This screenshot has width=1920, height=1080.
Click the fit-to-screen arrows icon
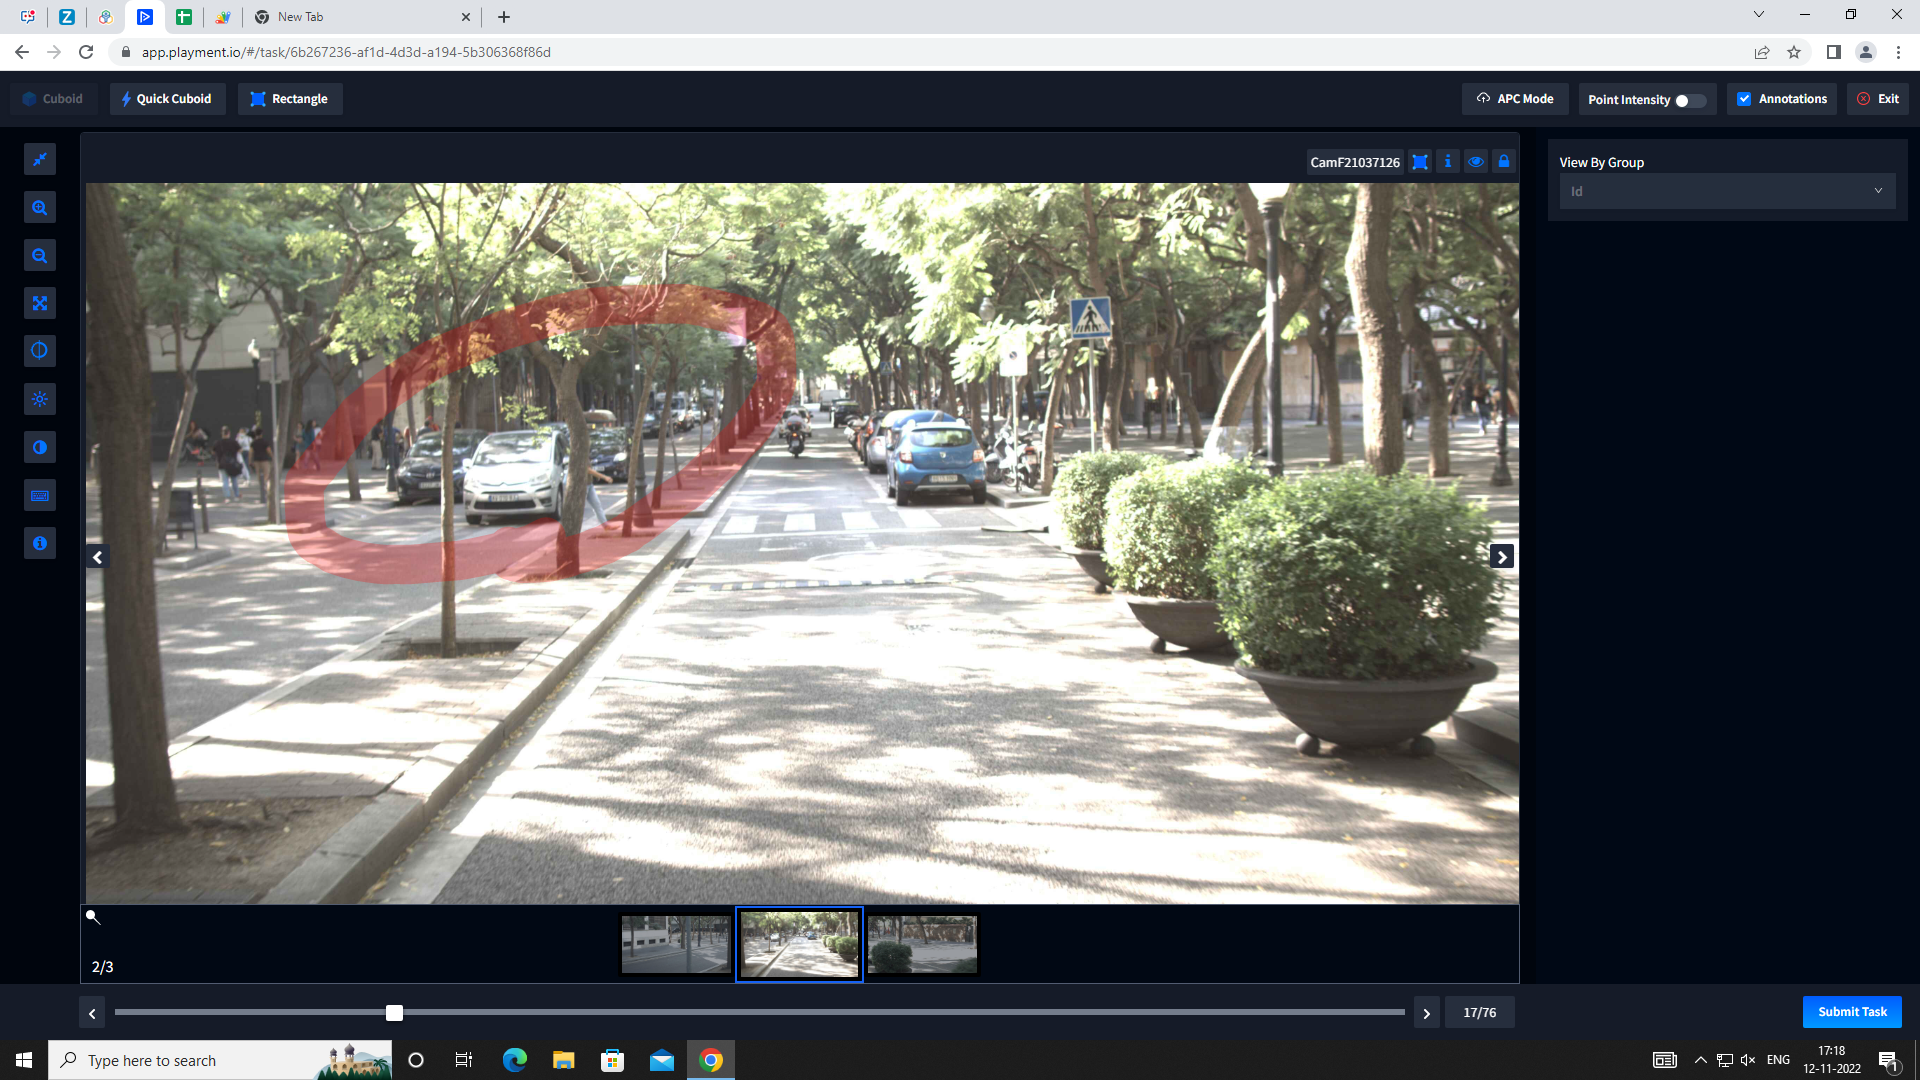[x=40, y=304]
